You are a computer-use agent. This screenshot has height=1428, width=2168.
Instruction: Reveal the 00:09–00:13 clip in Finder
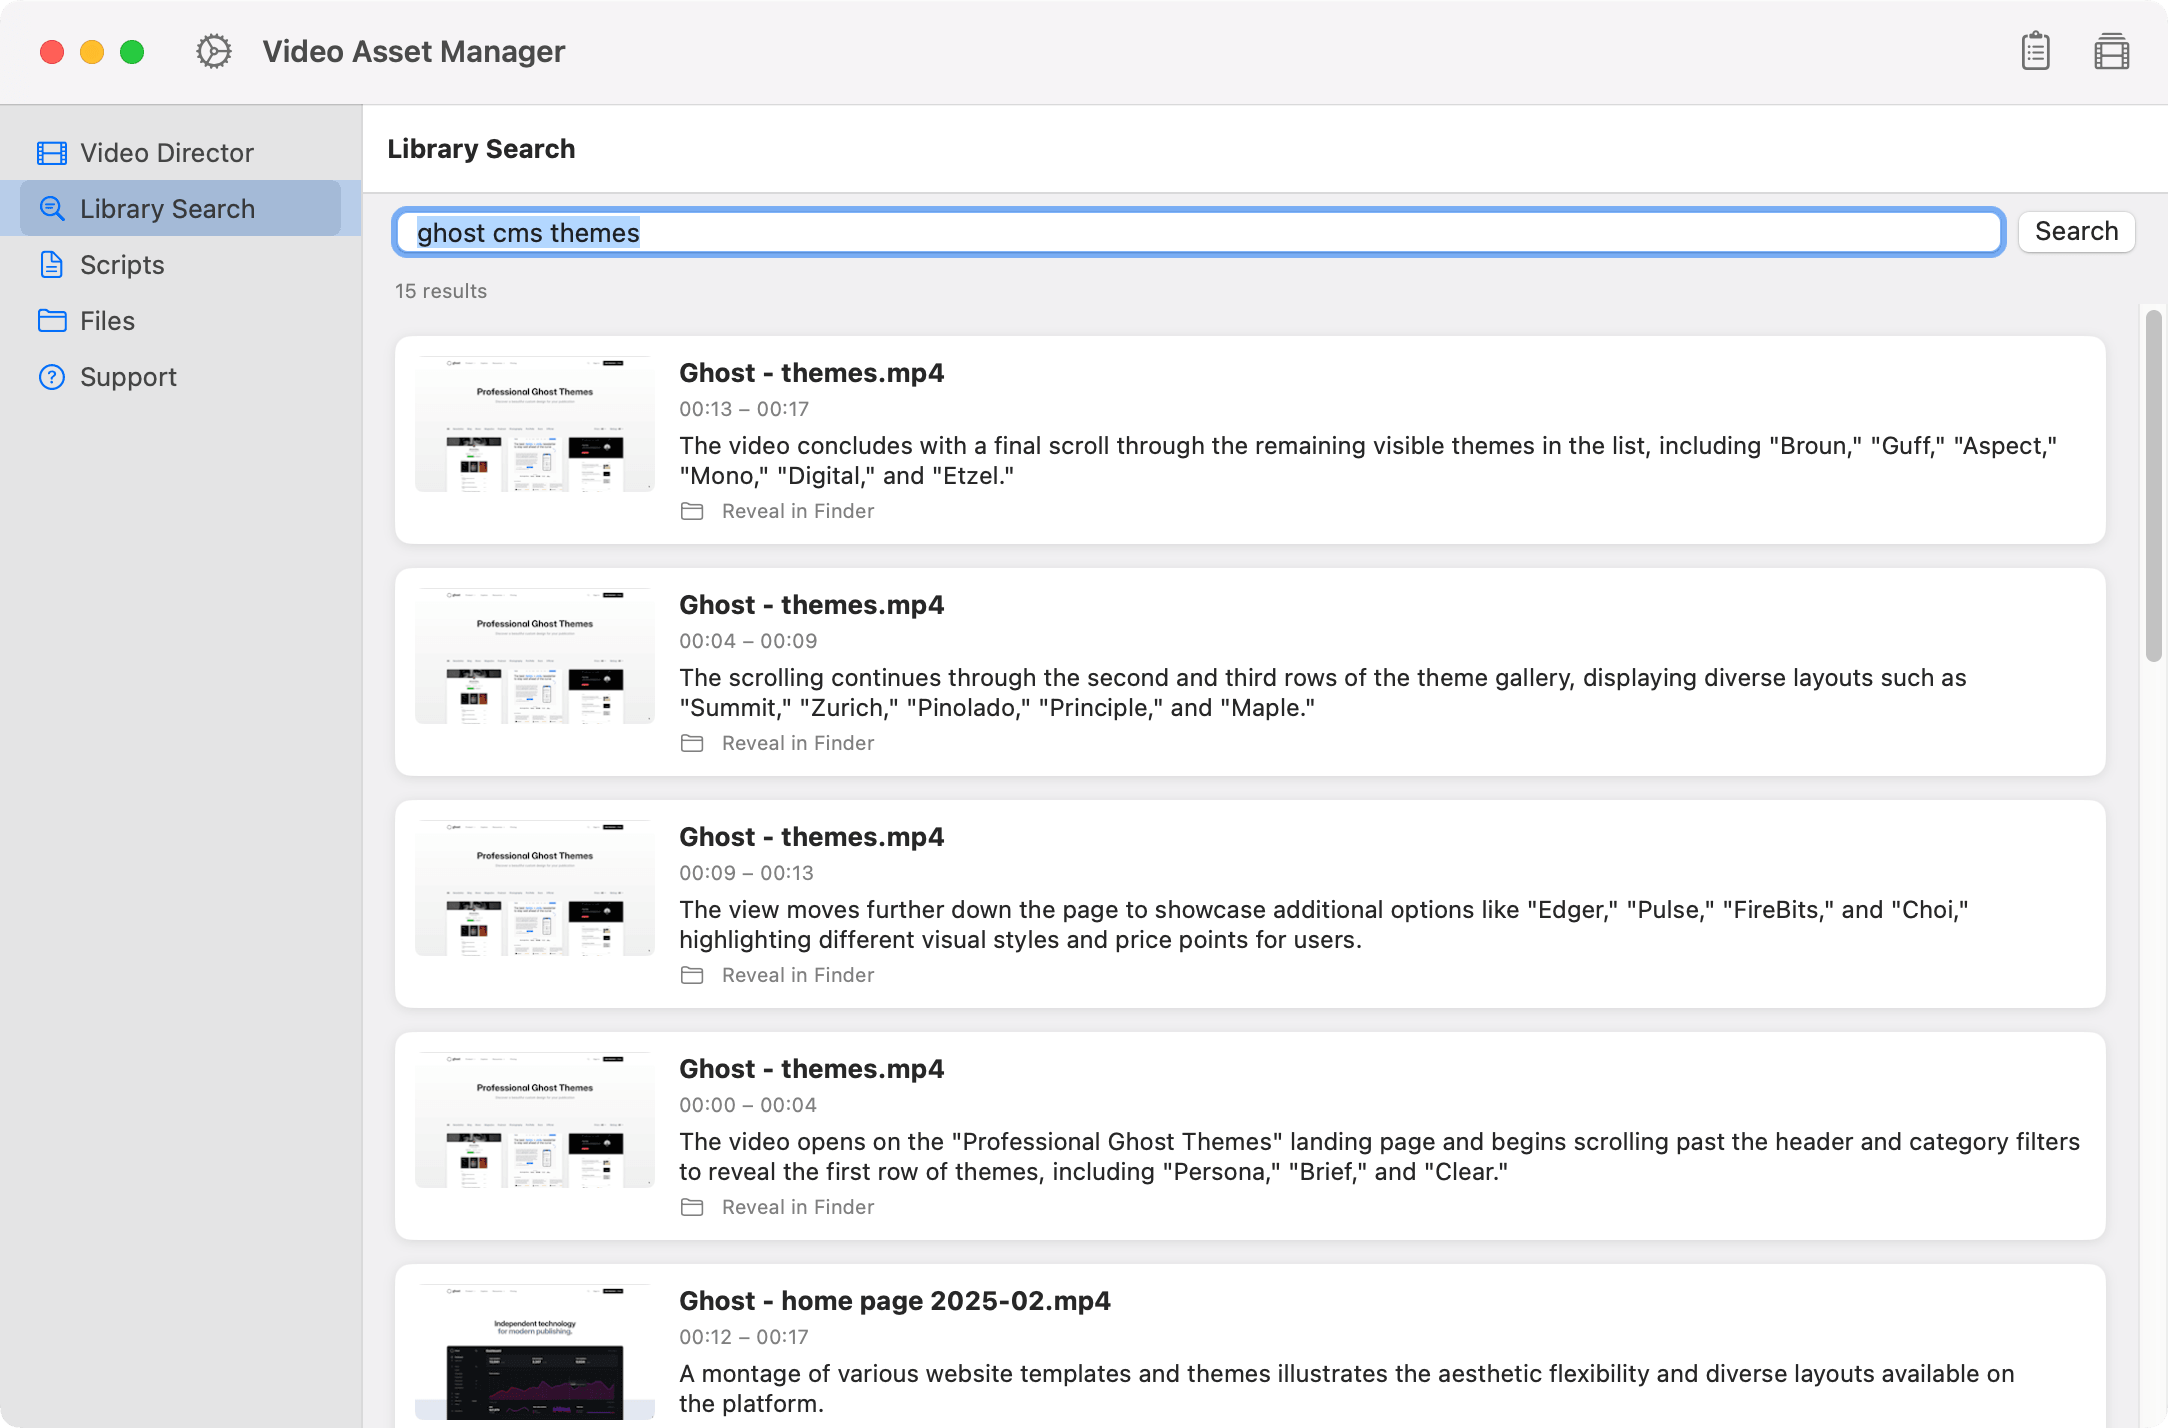point(797,975)
